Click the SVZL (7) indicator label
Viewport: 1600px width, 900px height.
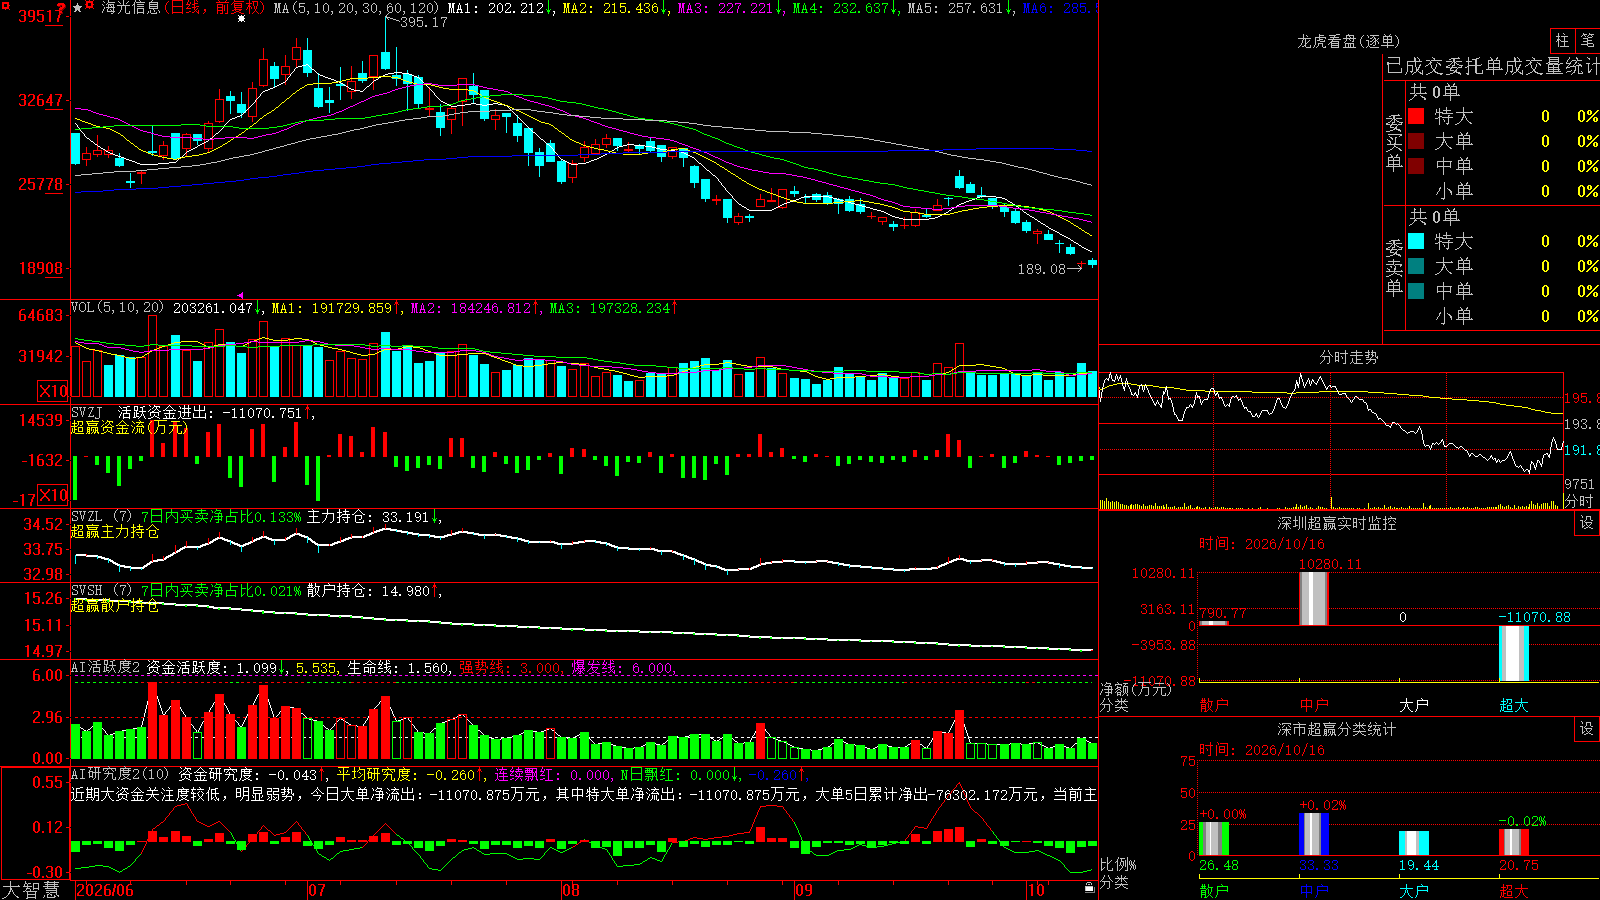[x=101, y=517]
